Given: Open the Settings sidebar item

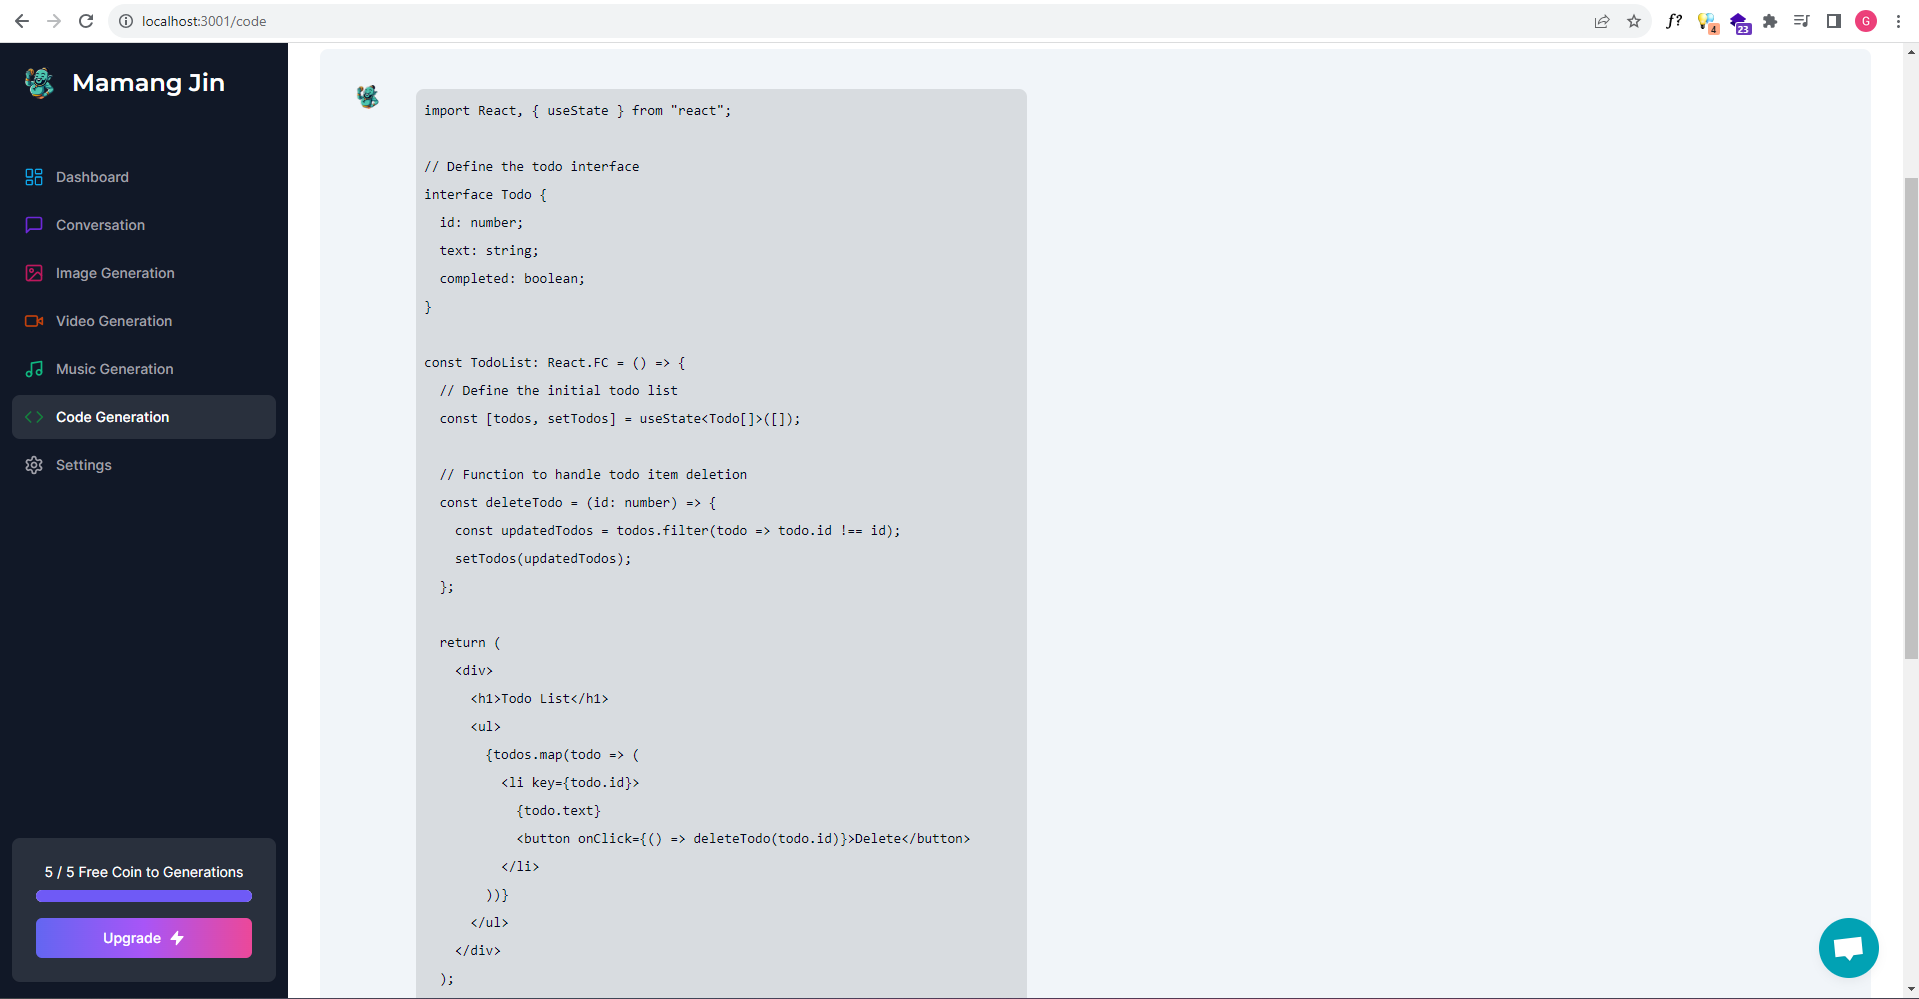Looking at the screenshot, I should coord(144,465).
